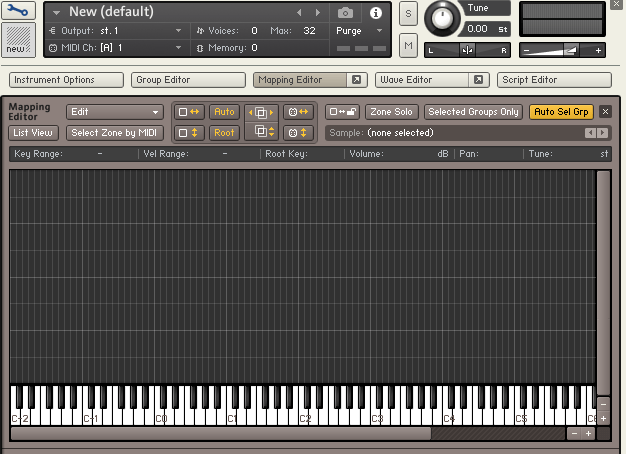Click the lock key tracking icon
The width and height of the screenshot is (626, 454).
pyautogui.click(x=343, y=112)
